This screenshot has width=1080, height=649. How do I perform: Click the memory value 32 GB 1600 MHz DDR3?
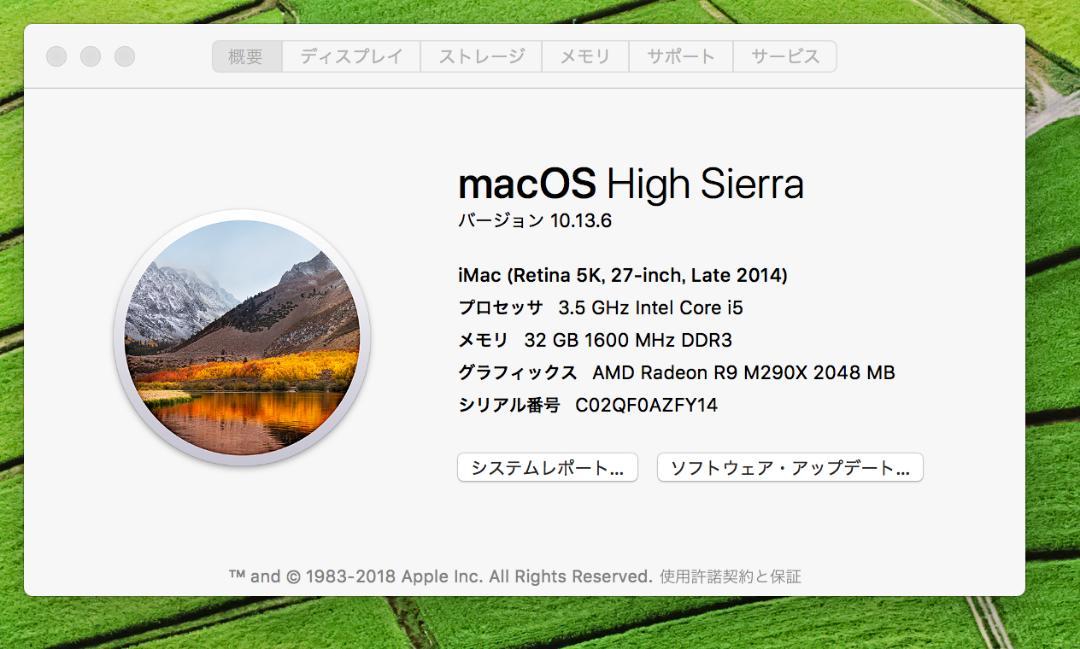point(628,340)
